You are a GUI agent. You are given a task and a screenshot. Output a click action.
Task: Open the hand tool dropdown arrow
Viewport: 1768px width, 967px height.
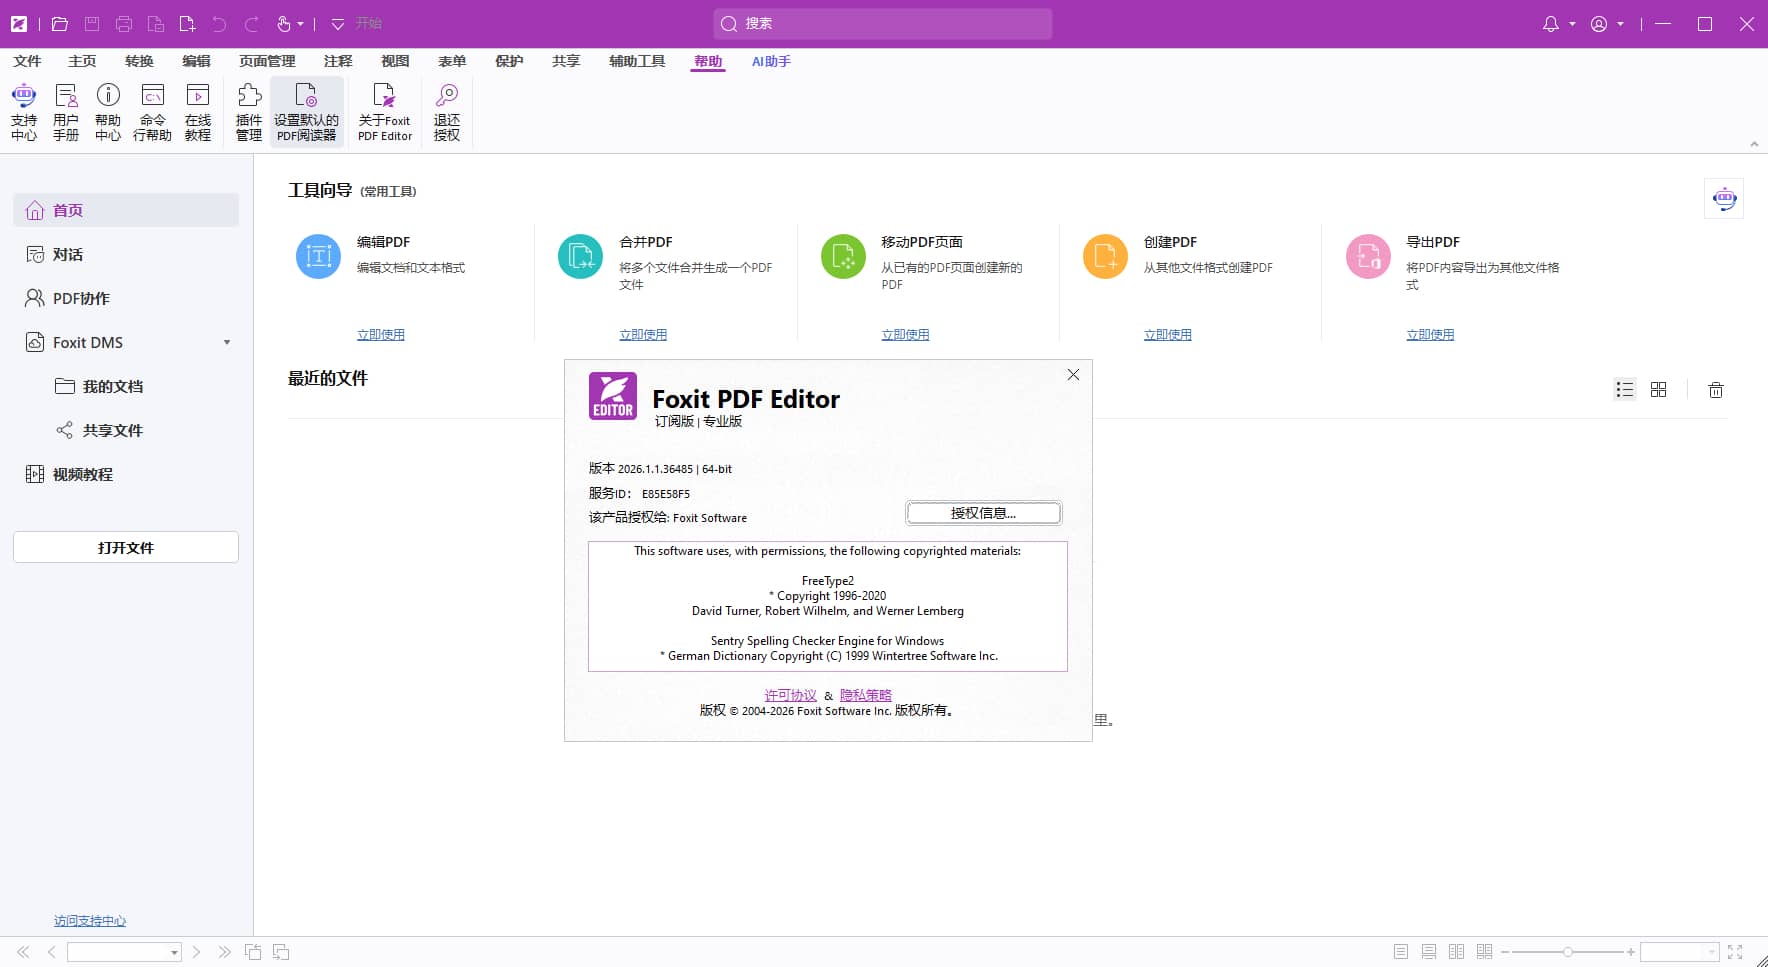tap(300, 24)
